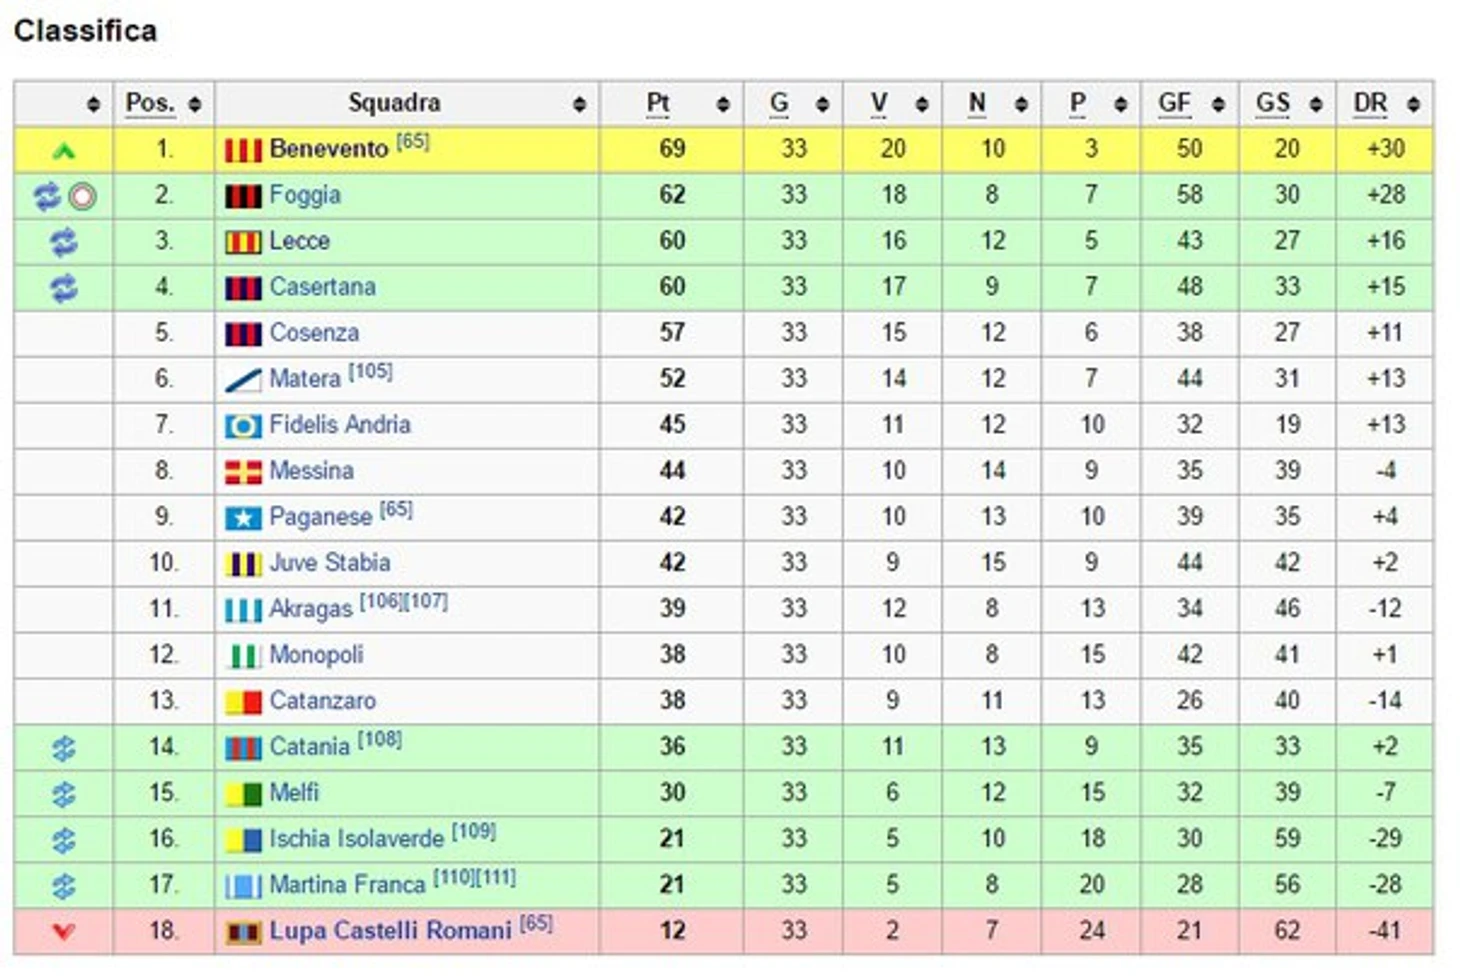The height and width of the screenshot is (979, 1460).
Task: Open footnote 109 beside Ischia Isolaverde
Action: tap(473, 831)
